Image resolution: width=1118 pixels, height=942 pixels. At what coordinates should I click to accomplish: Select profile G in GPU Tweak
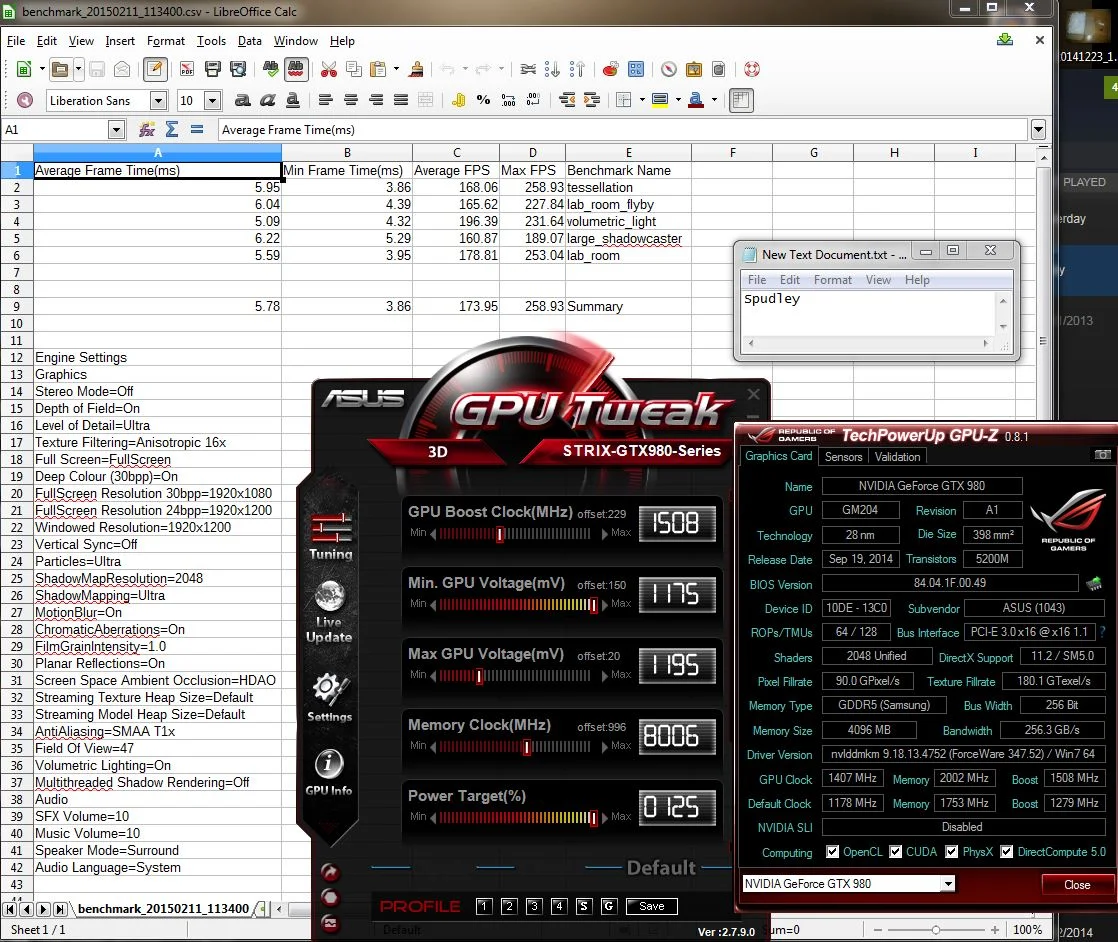608,906
